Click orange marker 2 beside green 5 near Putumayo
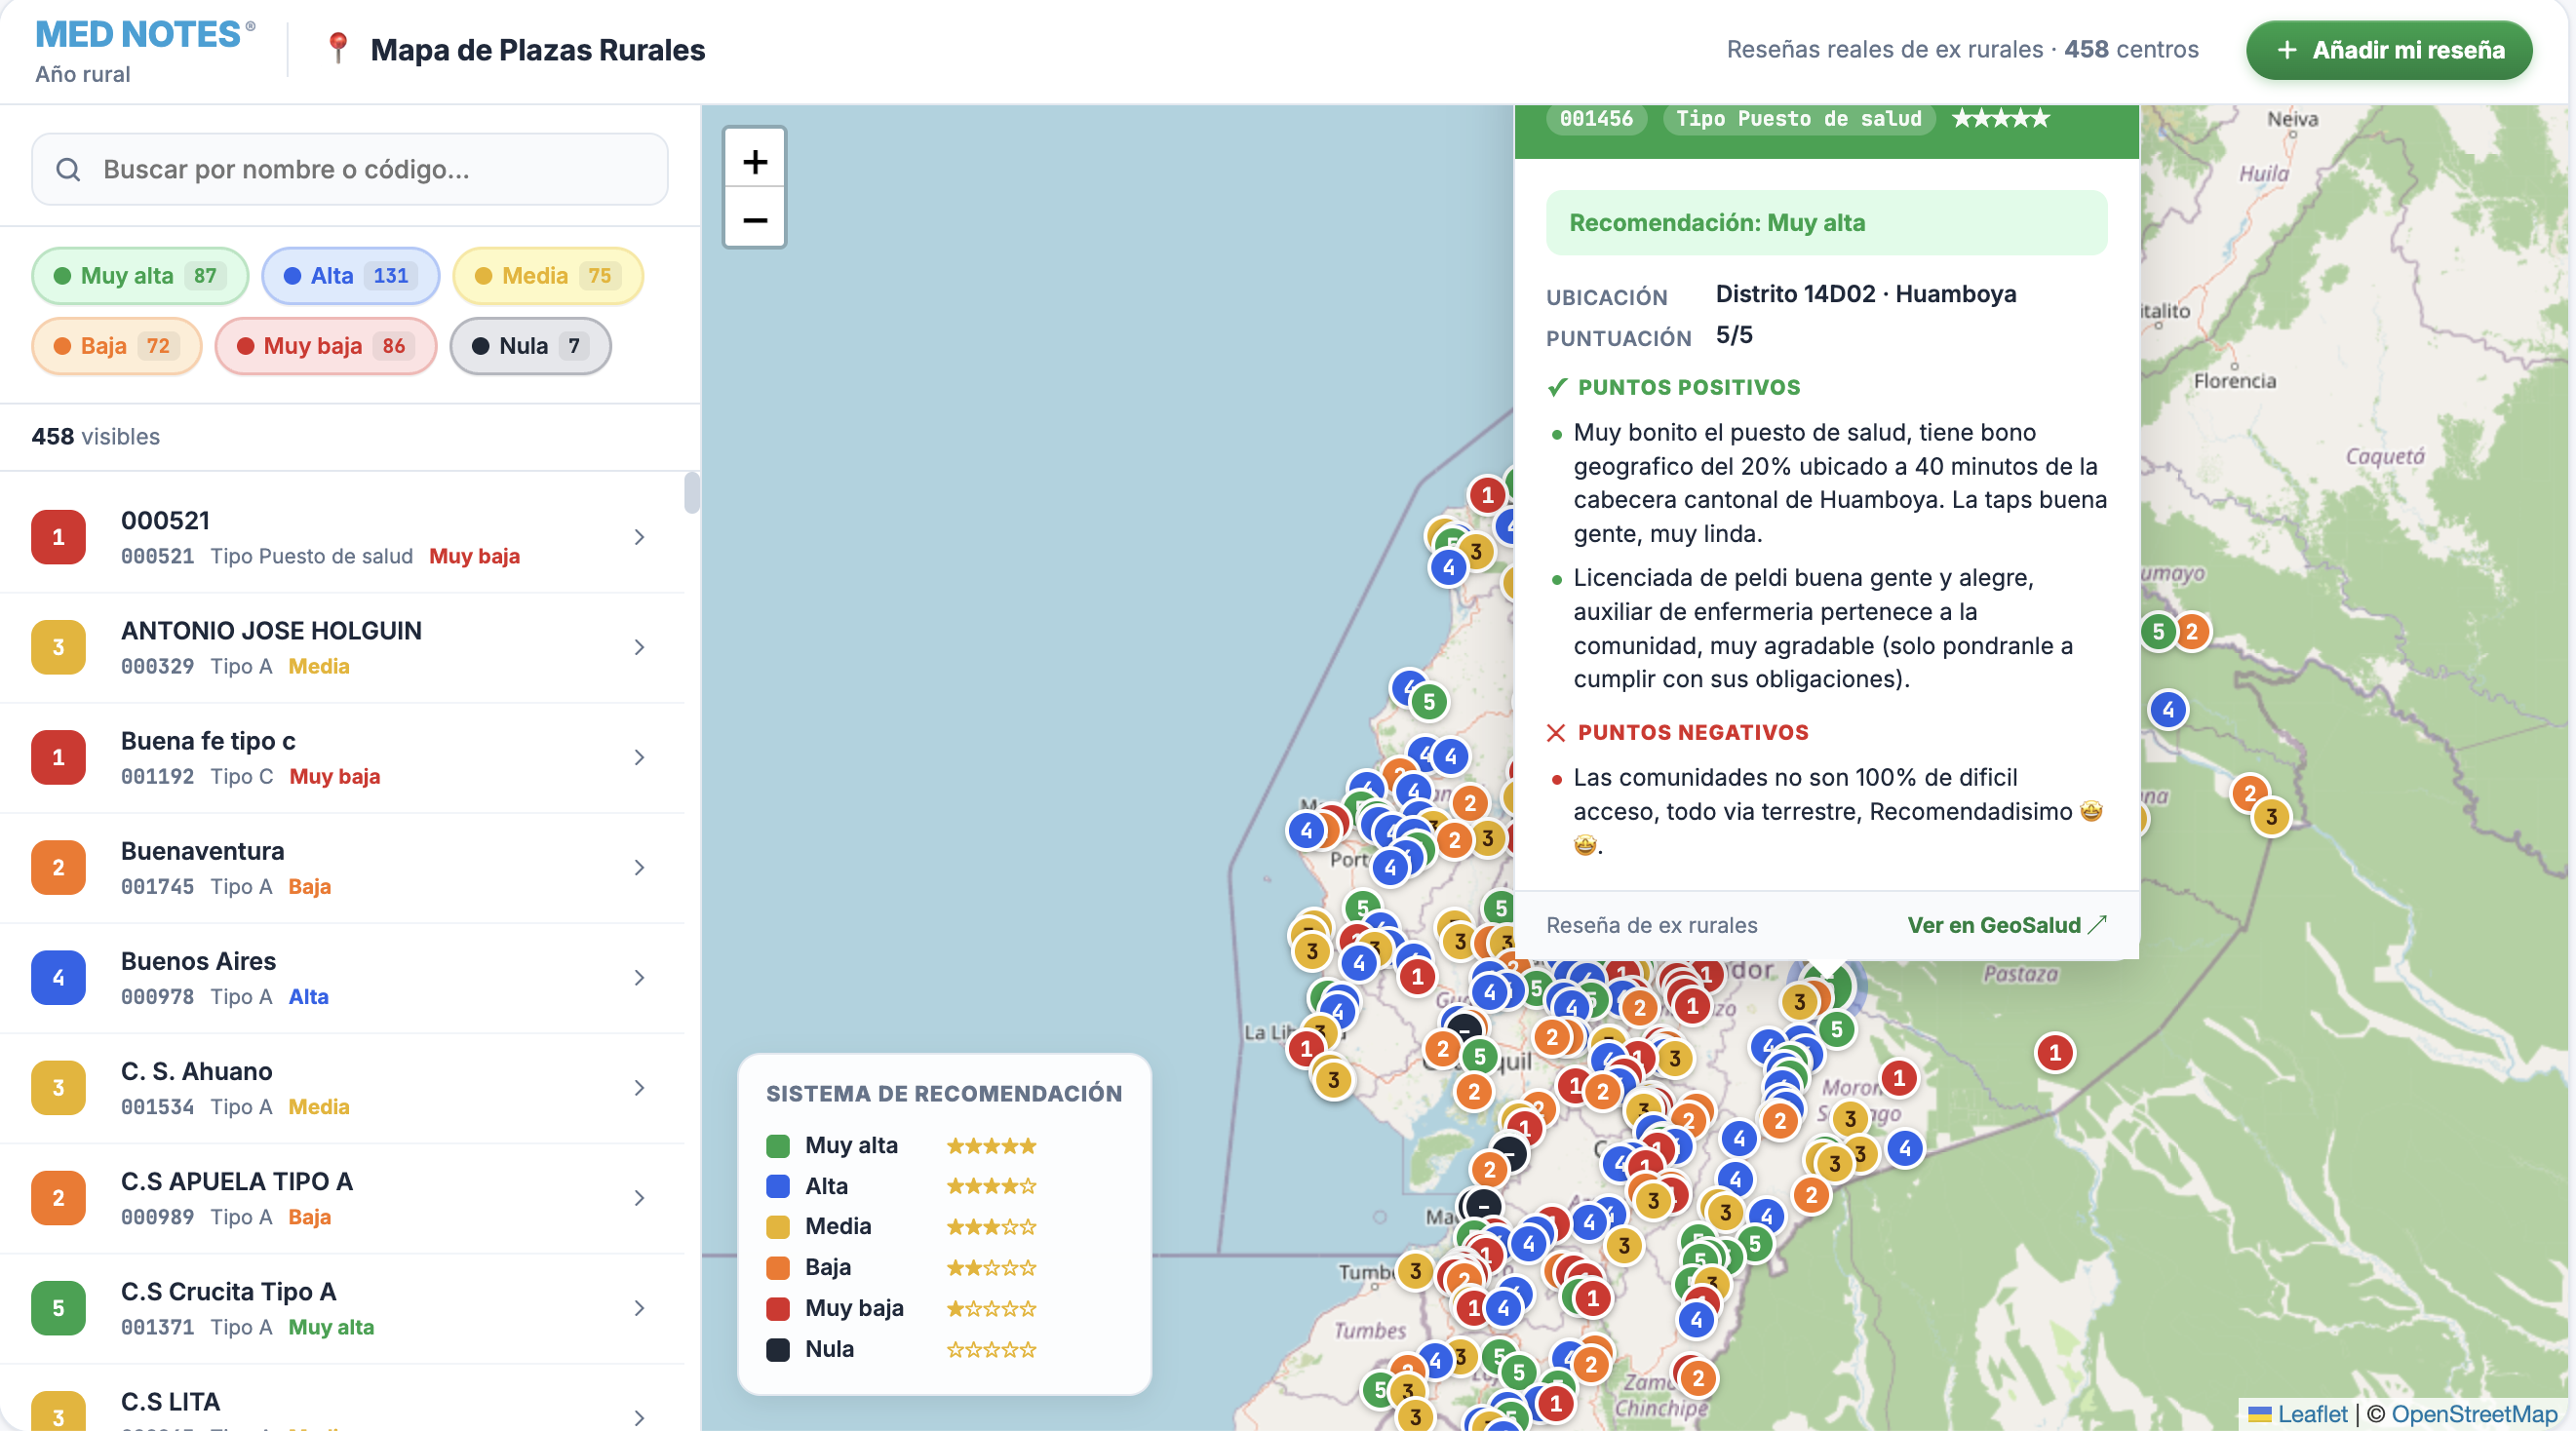Screen dimensions: 2576x1431 [2192, 632]
